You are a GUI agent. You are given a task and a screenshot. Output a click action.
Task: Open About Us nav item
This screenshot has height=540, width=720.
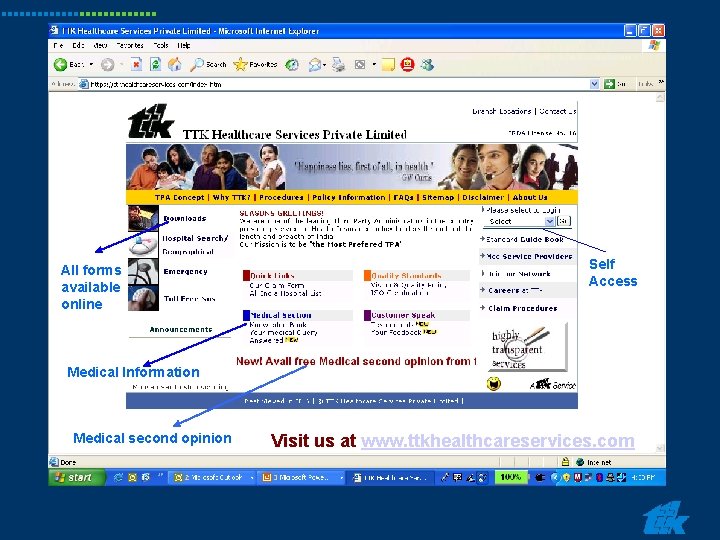(530, 197)
